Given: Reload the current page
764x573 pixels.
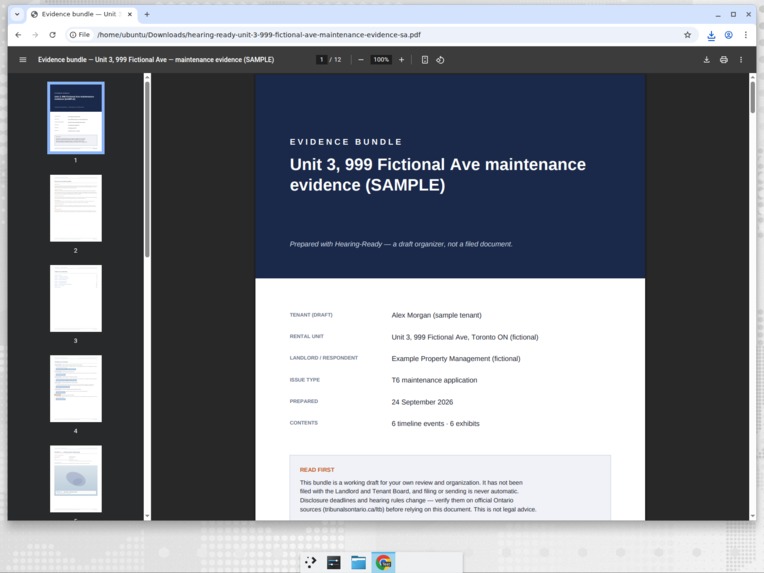Looking at the screenshot, I should click(52, 35).
